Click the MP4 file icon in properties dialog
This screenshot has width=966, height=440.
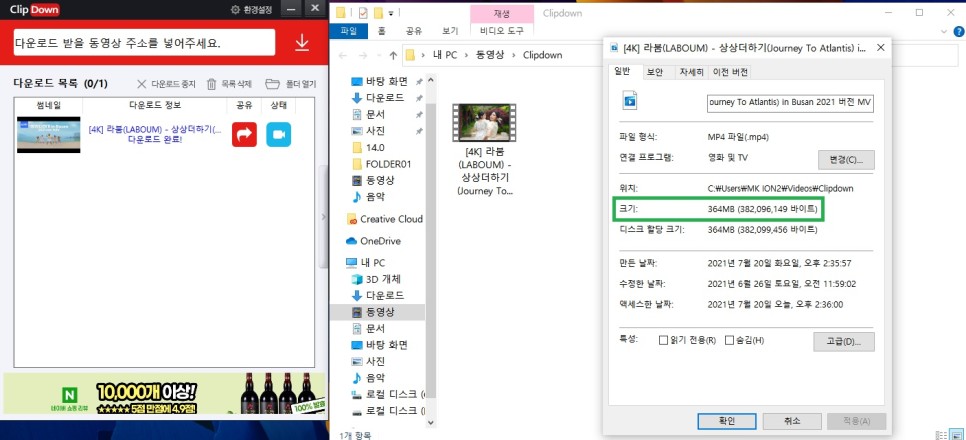click(630, 100)
